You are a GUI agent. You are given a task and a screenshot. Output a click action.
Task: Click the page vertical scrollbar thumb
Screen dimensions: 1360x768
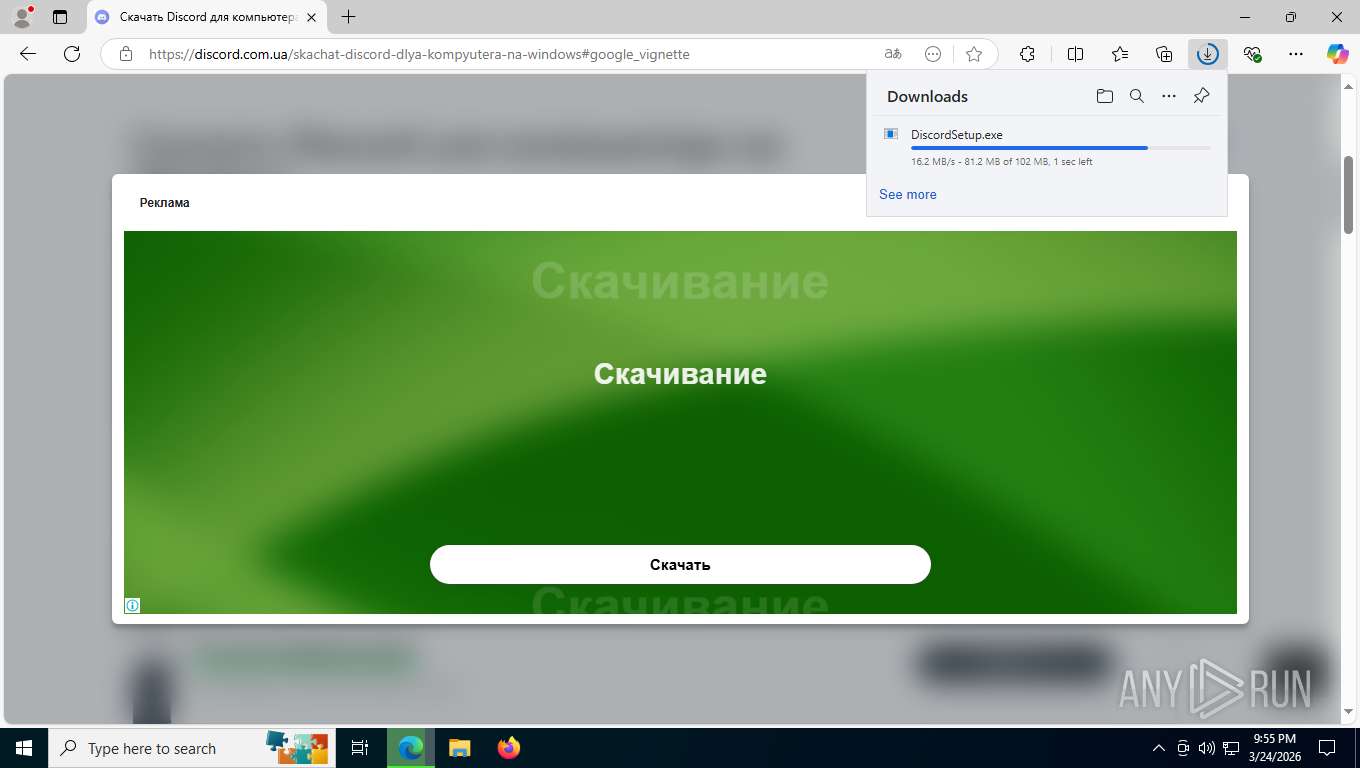tap(1348, 194)
